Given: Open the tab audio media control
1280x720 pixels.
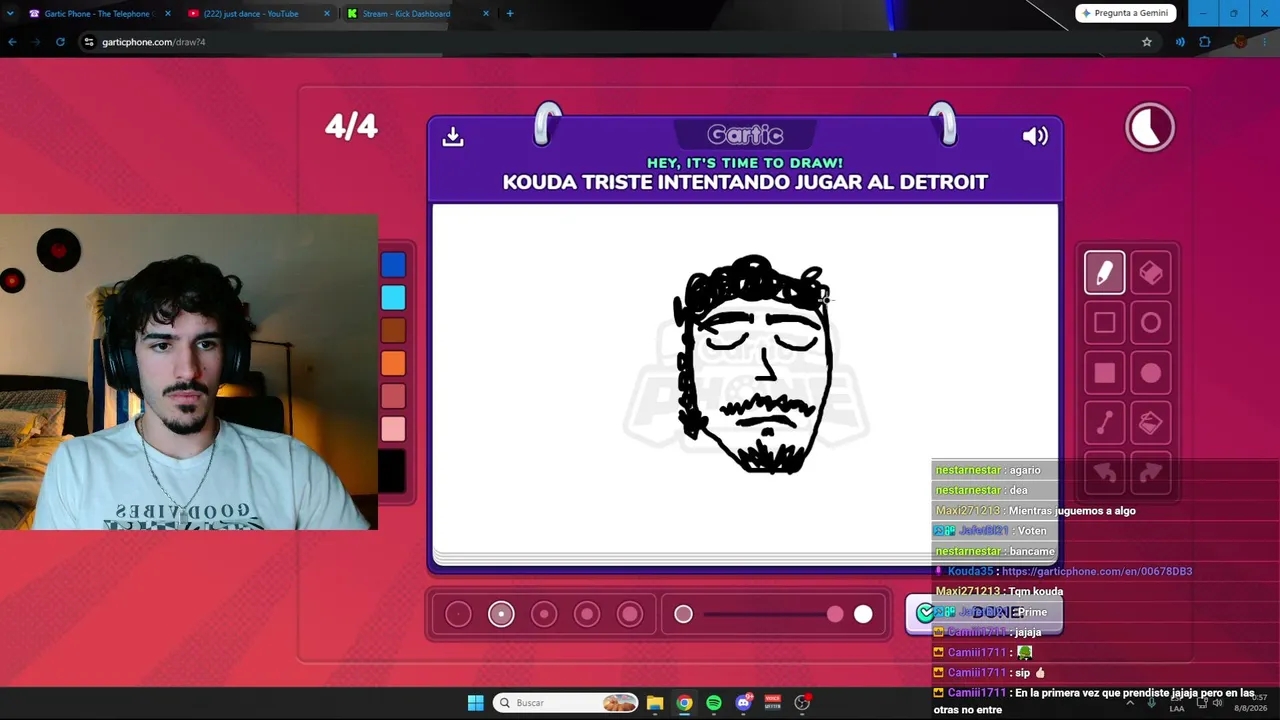Looking at the screenshot, I should click(1180, 42).
